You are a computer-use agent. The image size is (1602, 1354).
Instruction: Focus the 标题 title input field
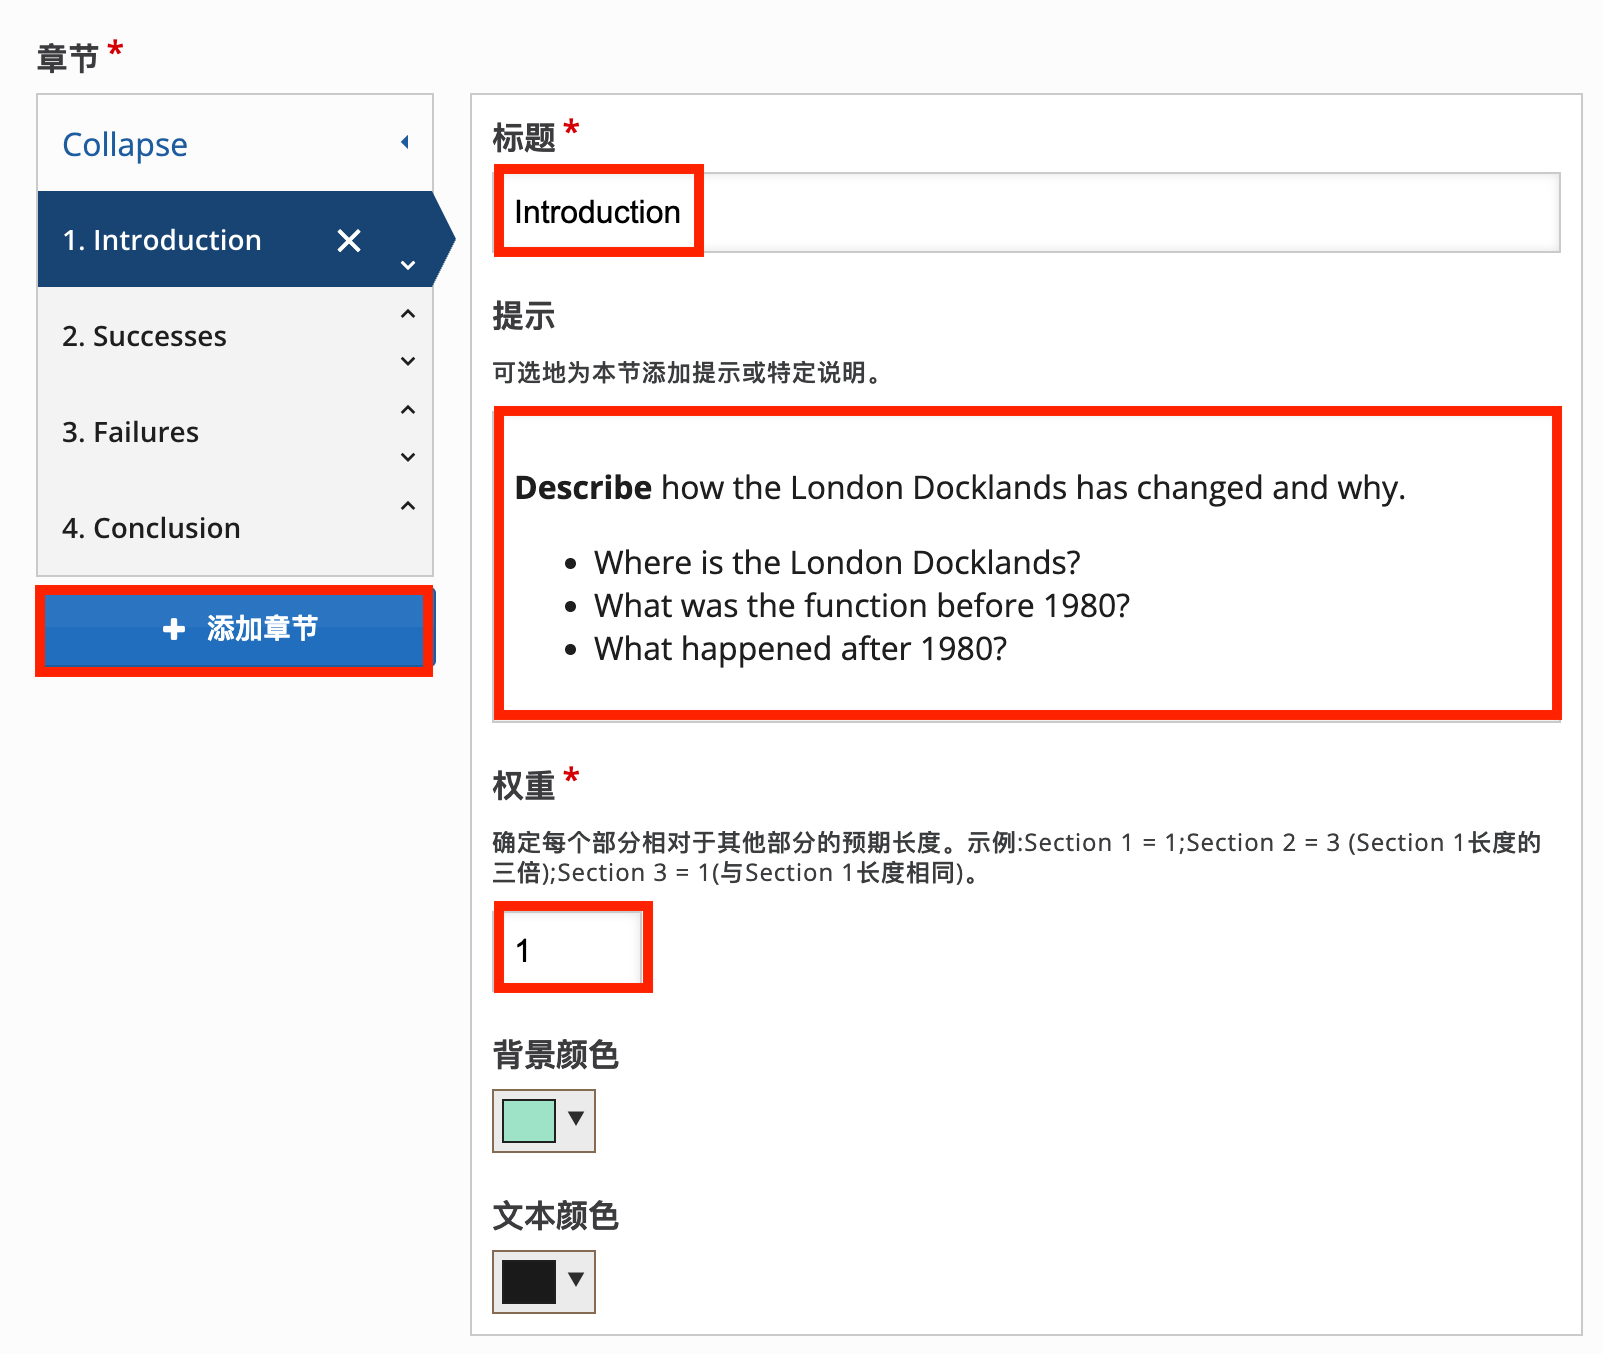1026,212
